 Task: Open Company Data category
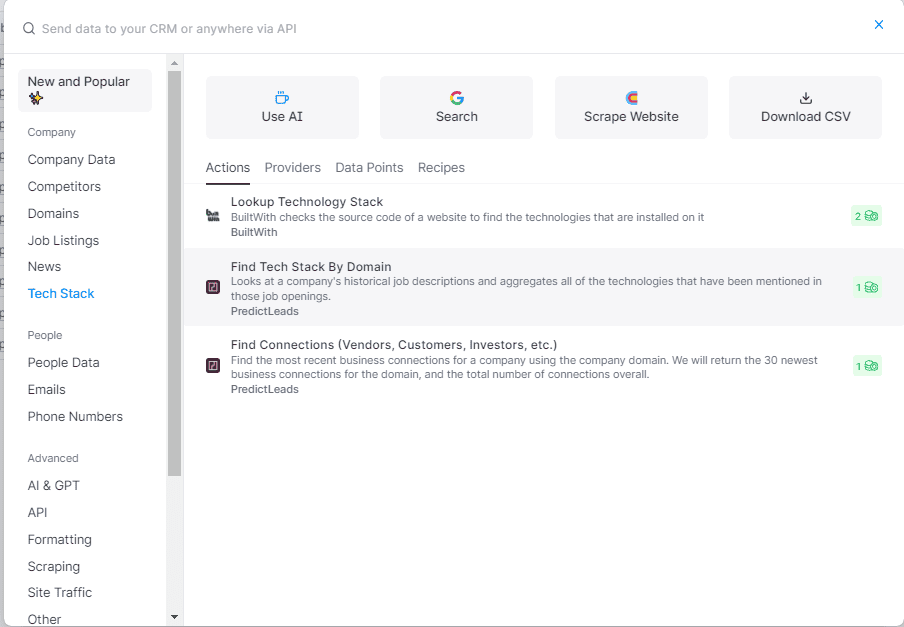(71, 160)
